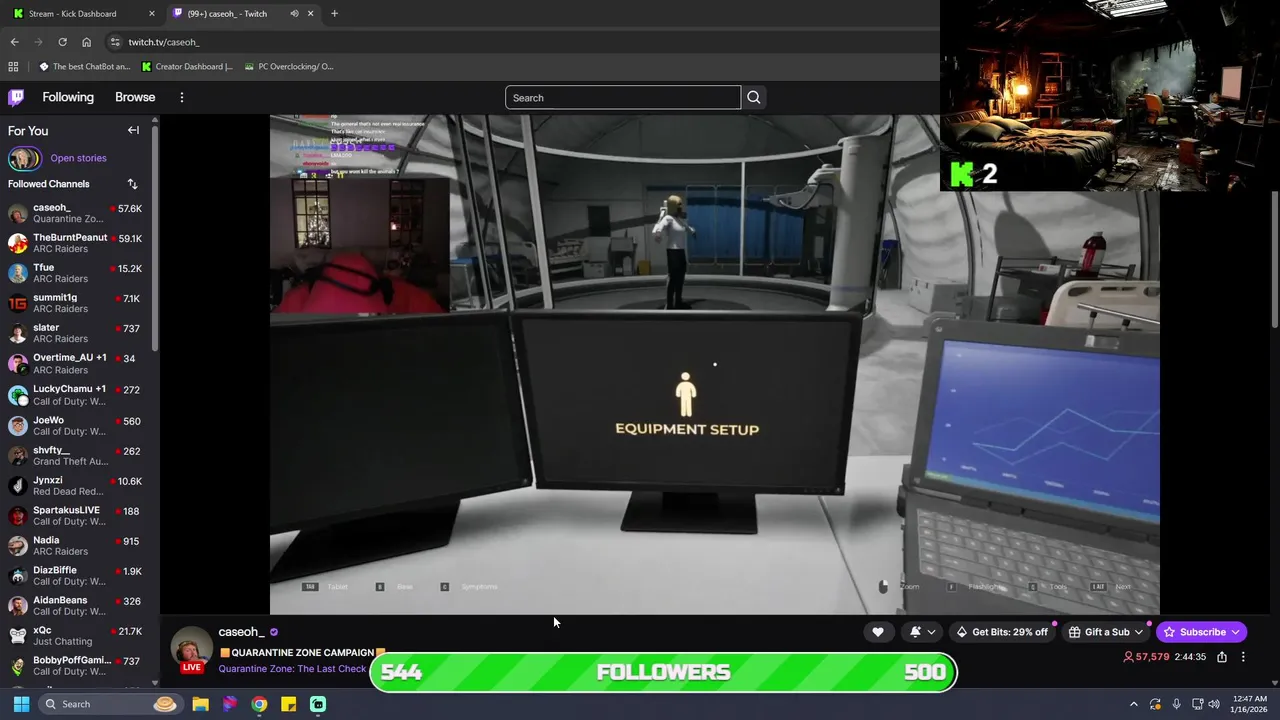This screenshot has height=720, width=1280.
Task: Open Windows Start menu
Action: click(21, 704)
